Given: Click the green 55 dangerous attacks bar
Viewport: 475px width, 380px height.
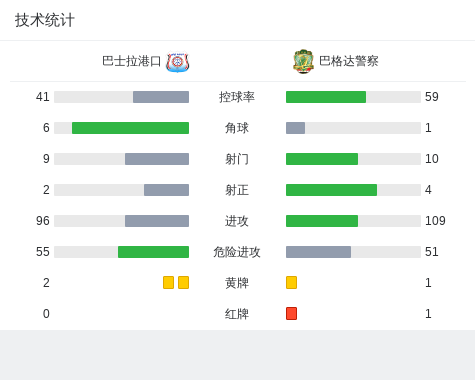Looking at the screenshot, I should (x=153, y=252).
